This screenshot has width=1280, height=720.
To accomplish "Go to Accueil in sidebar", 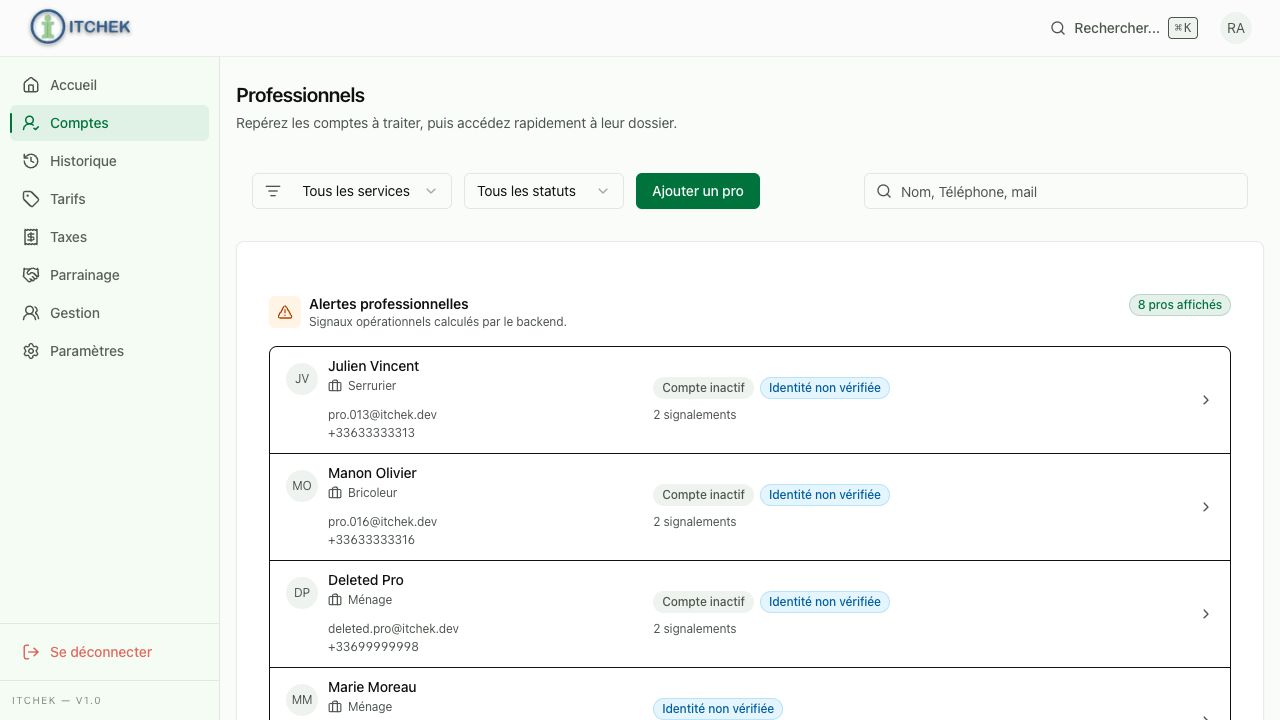I will click(110, 85).
